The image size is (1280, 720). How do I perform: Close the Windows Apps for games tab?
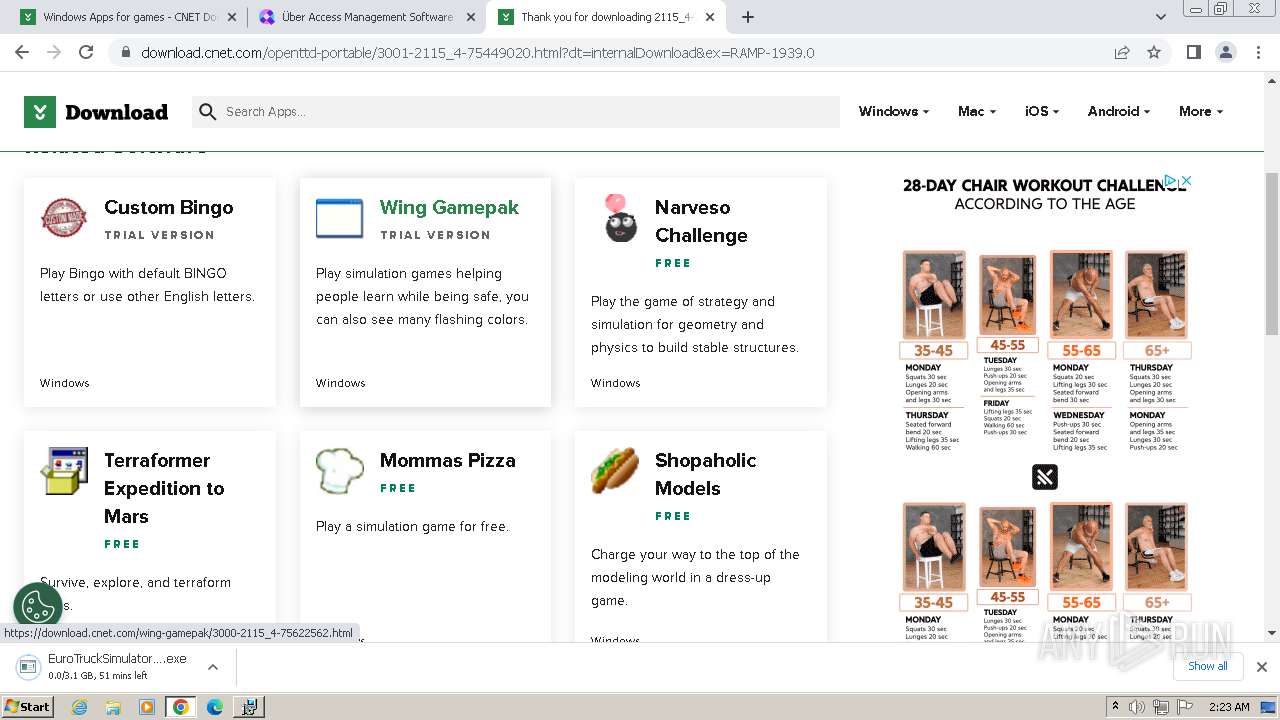[232, 17]
